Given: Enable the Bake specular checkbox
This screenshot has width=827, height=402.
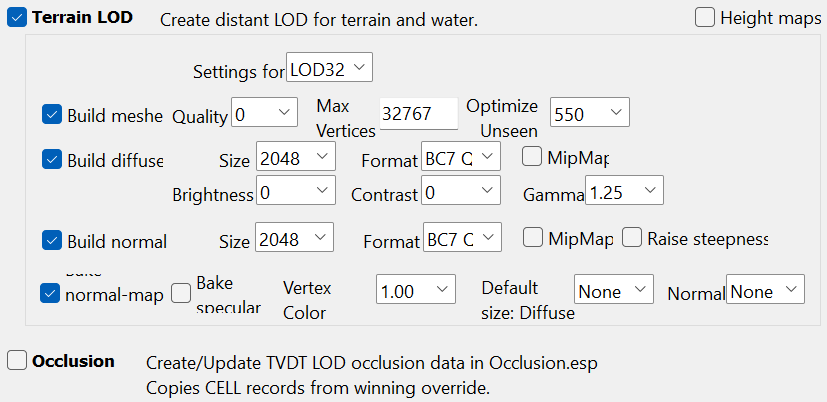Looking at the screenshot, I should tap(181, 293).
